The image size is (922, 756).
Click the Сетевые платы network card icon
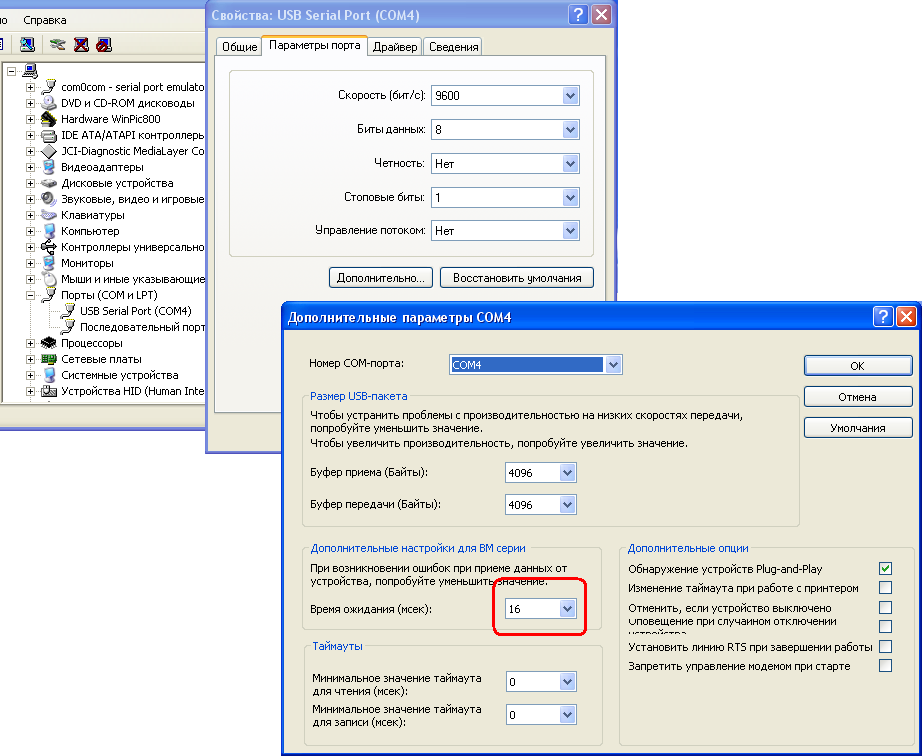pos(49,359)
